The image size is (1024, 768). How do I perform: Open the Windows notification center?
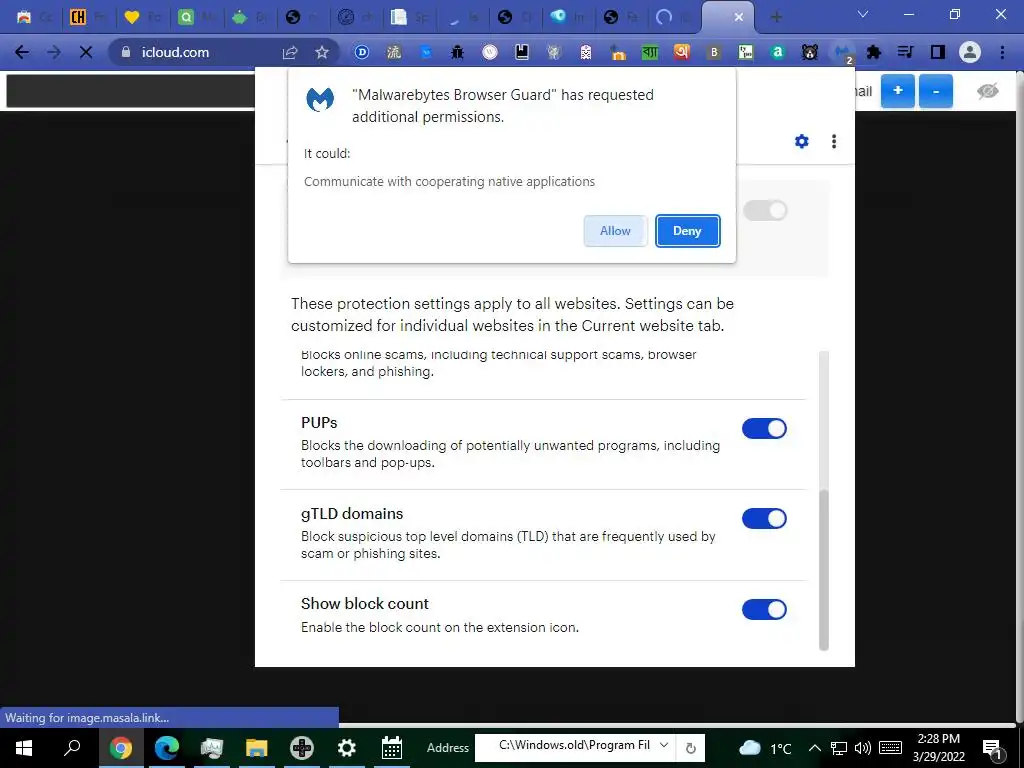(x=993, y=749)
